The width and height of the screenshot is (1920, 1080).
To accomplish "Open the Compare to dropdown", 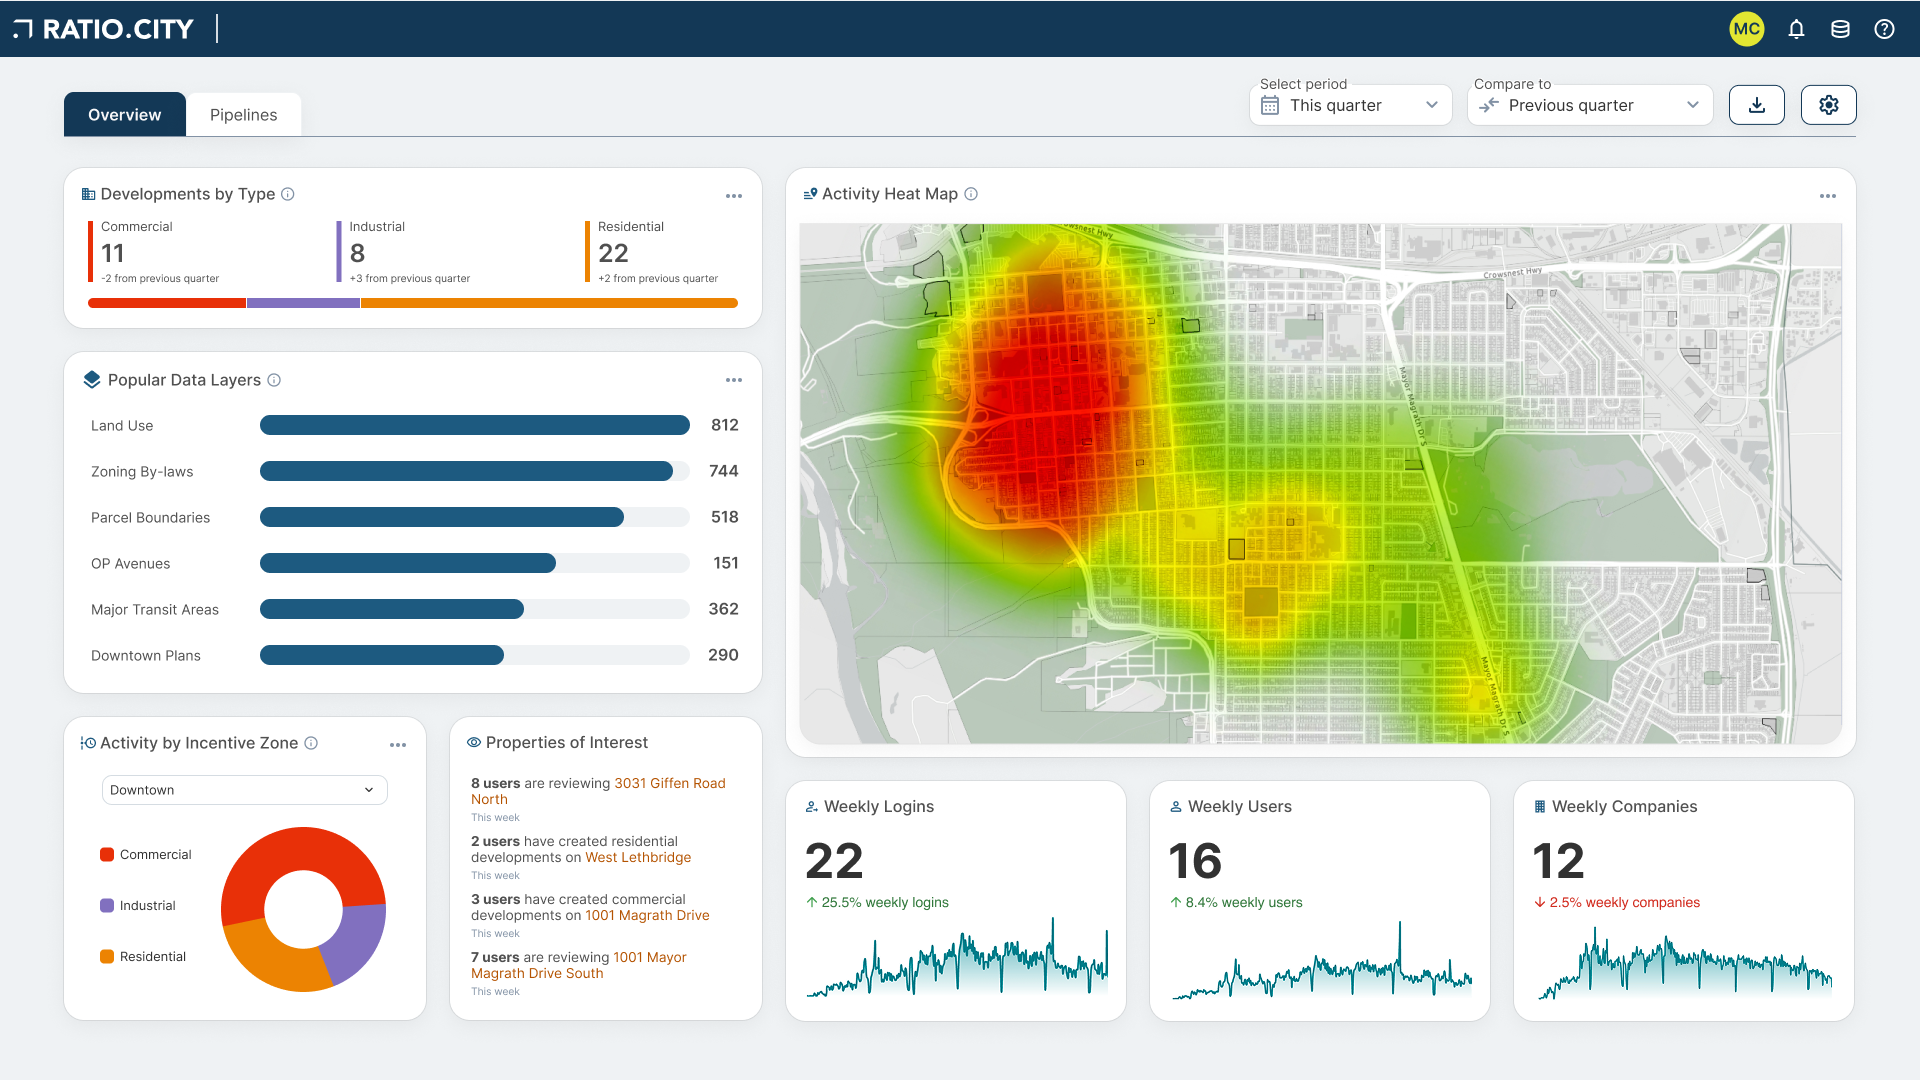I will tap(1590, 105).
